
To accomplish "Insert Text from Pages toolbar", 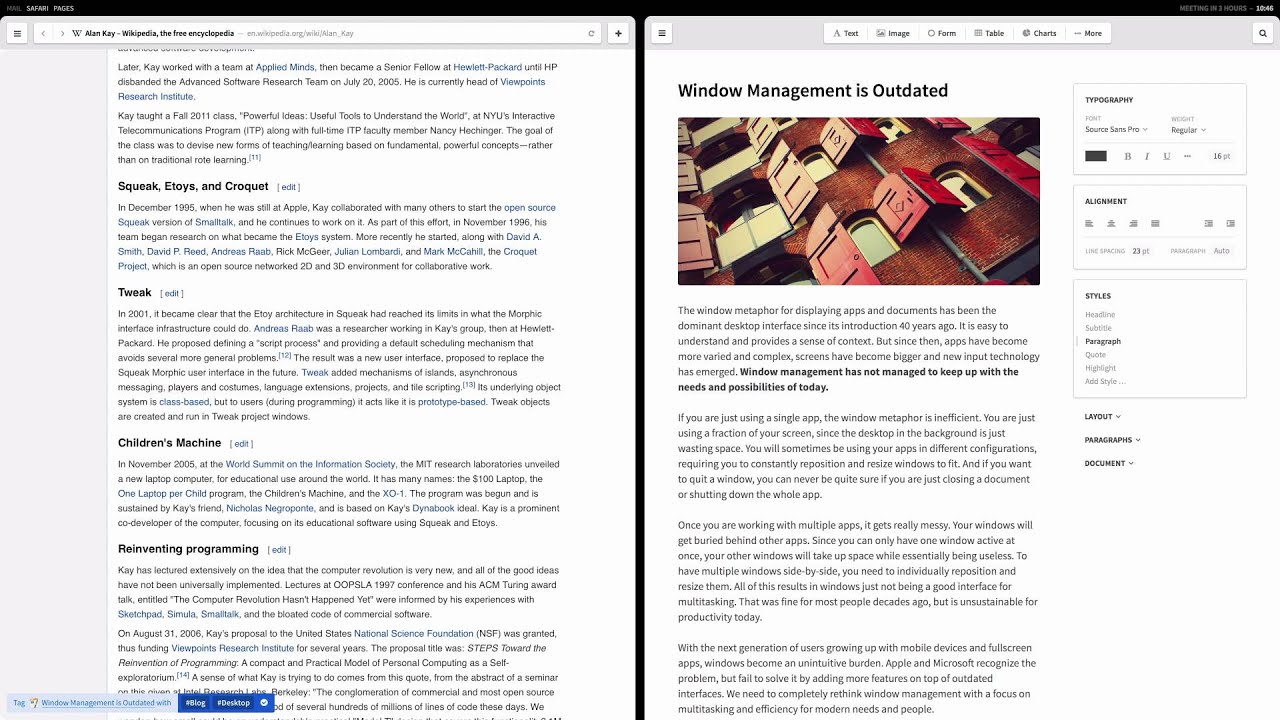I will tap(845, 33).
